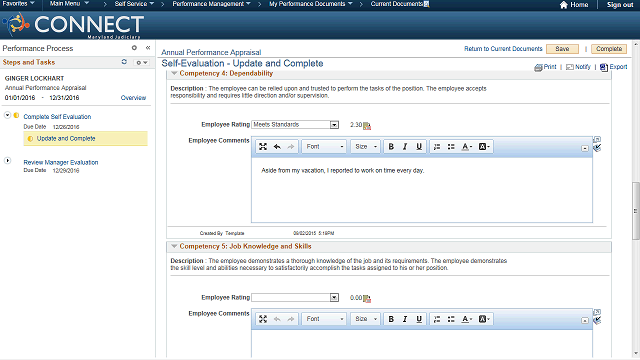Apply underline in Competency 4 comments editor
640x360 pixels.
(x=419, y=147)
